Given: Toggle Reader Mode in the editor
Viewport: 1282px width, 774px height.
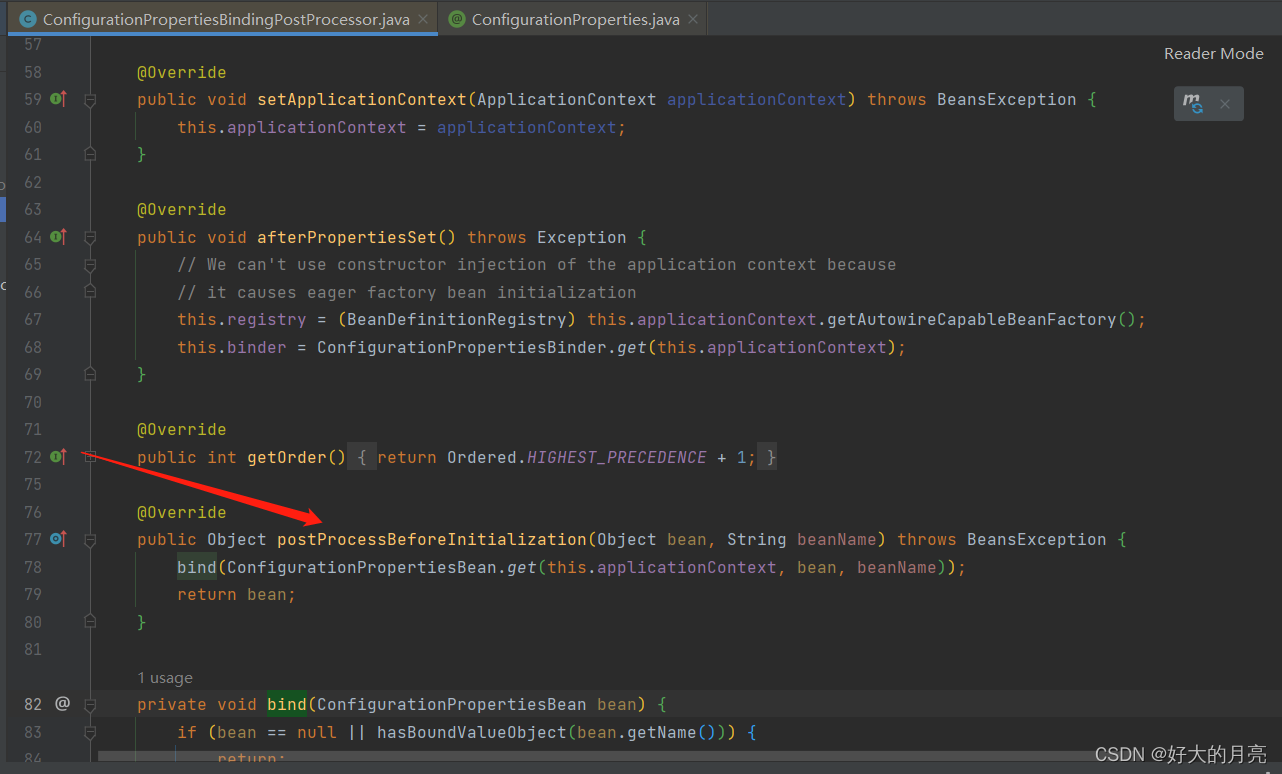Looking at the screenshot, I should coord(1213,54).
